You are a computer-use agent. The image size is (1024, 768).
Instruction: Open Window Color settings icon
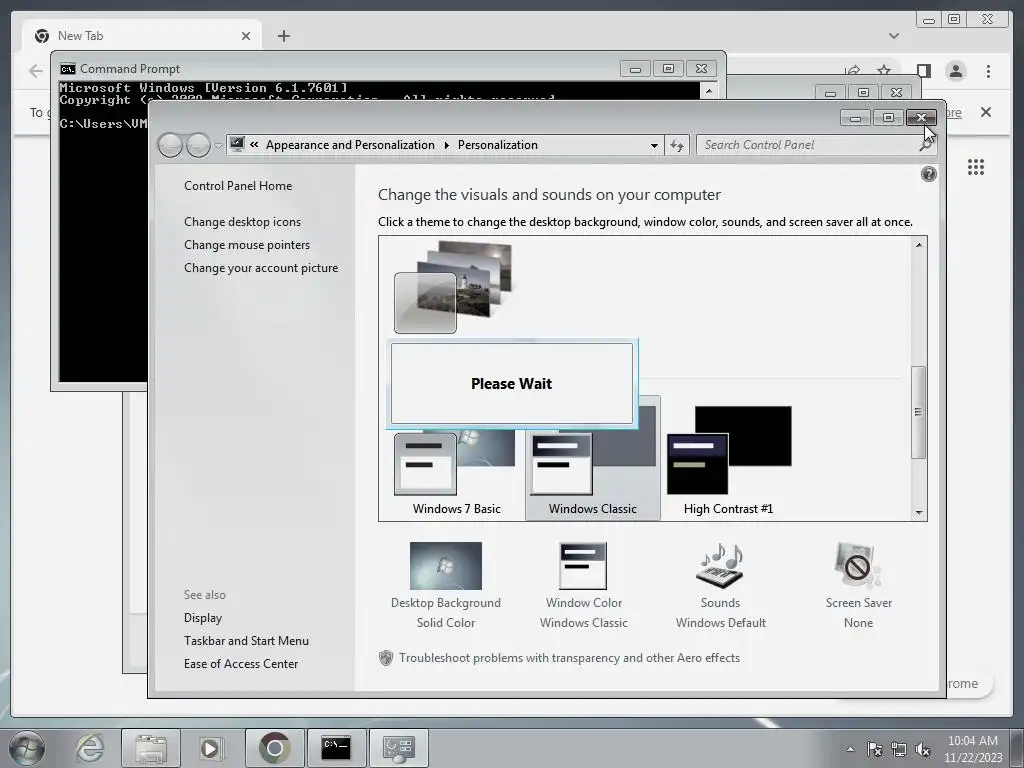pyautogui.click(x=583, y=566)
